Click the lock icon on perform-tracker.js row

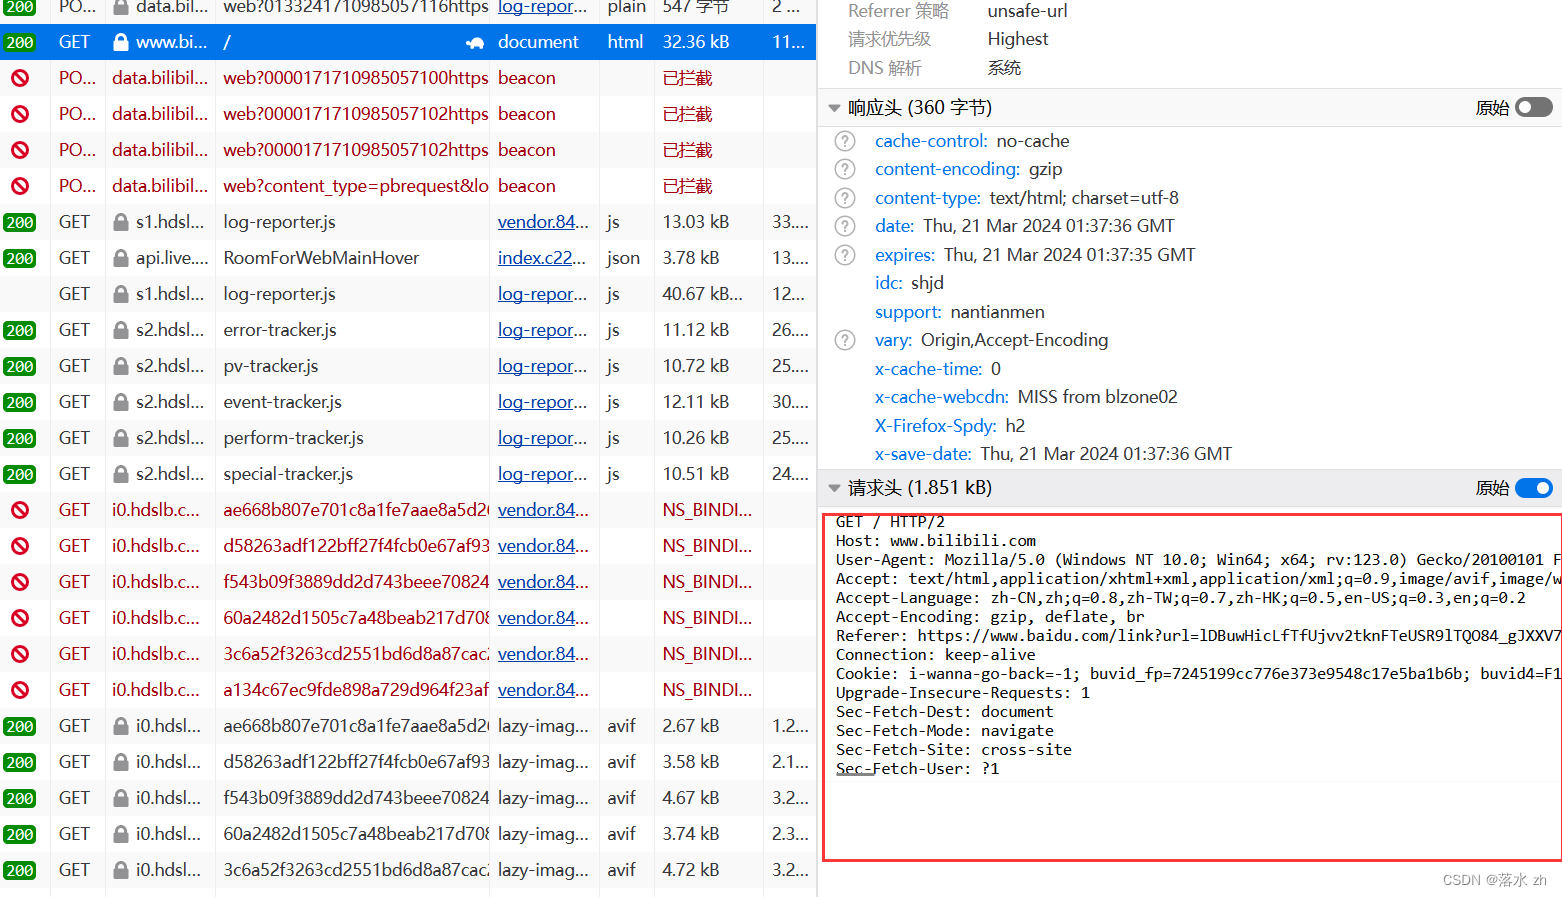(x=121, y=438)
